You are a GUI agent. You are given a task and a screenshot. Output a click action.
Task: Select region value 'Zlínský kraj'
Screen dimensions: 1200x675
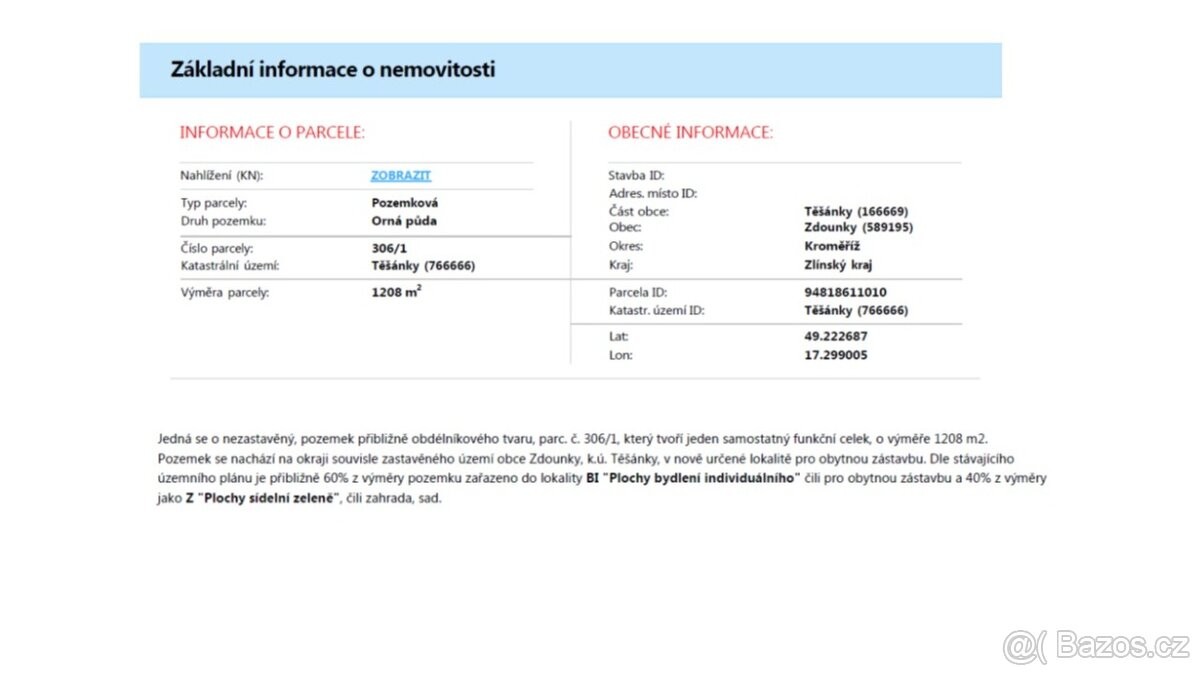[x=838, y=265]
